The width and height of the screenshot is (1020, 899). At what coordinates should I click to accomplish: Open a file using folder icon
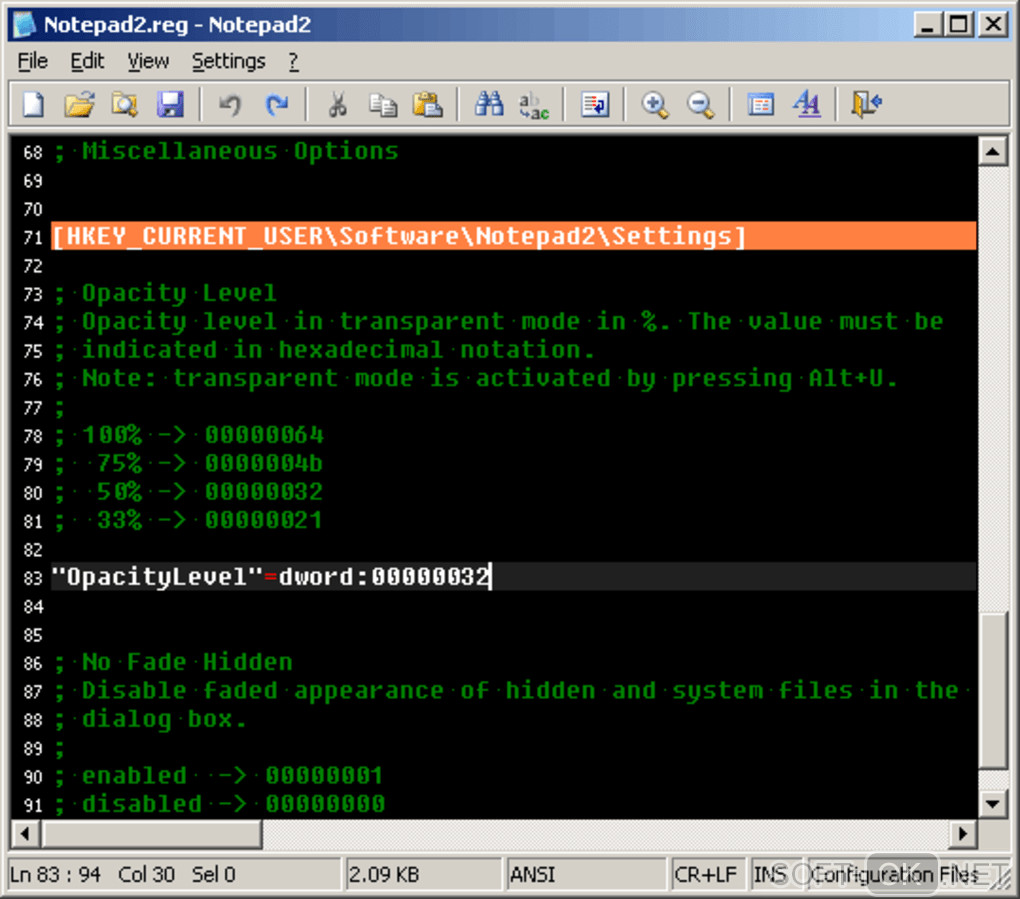click(x=79, y=104)
